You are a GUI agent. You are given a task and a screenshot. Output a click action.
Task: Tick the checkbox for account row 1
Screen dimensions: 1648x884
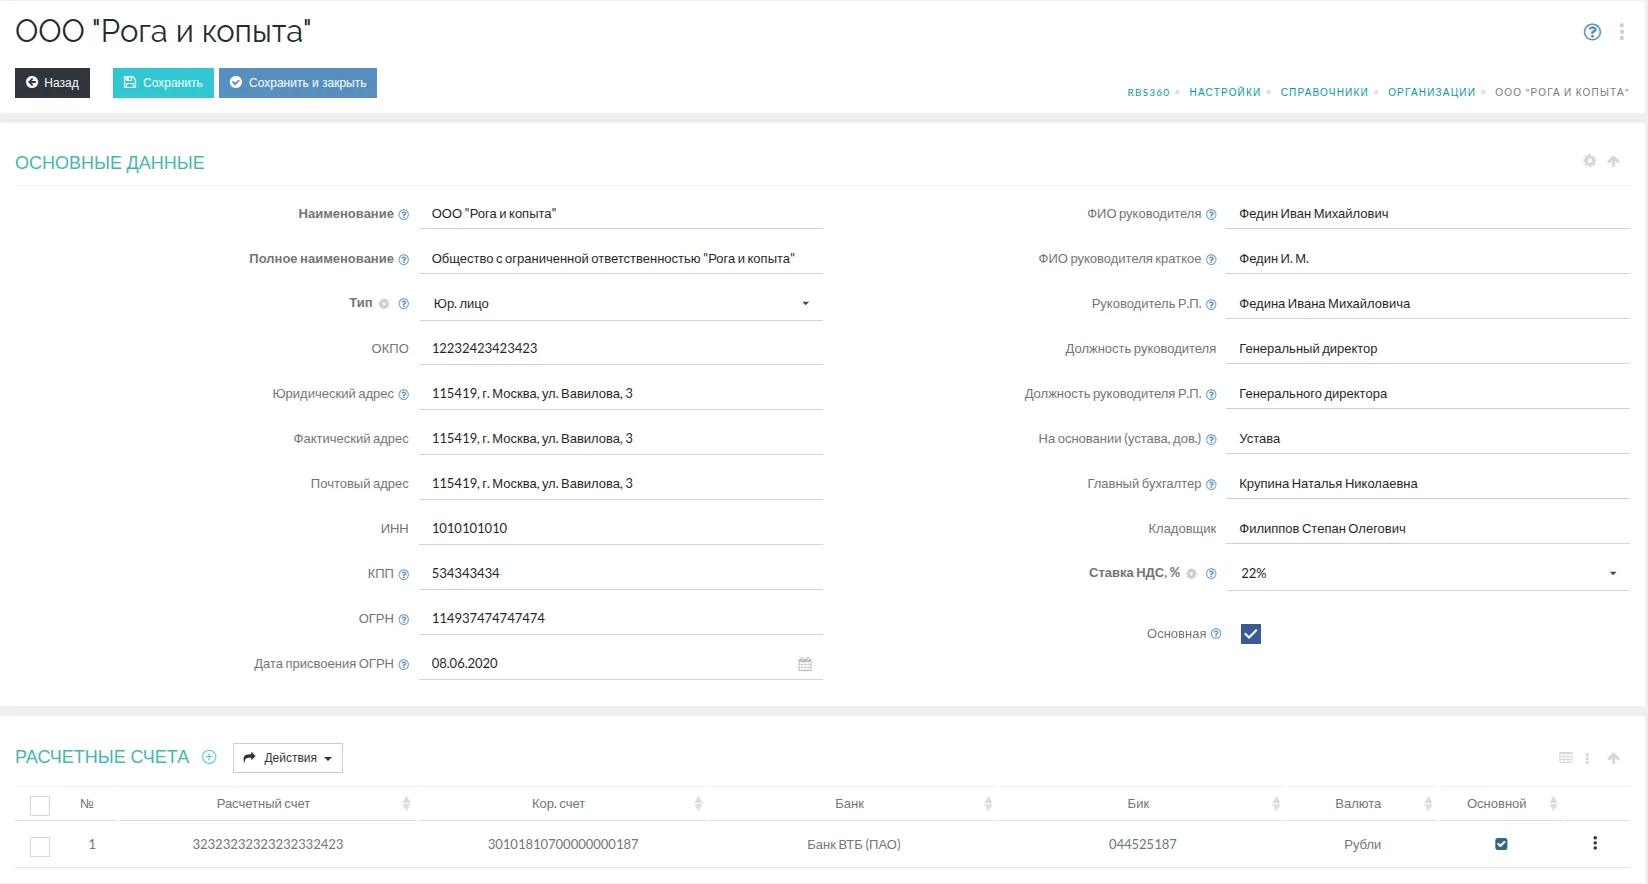pos(40,846)
